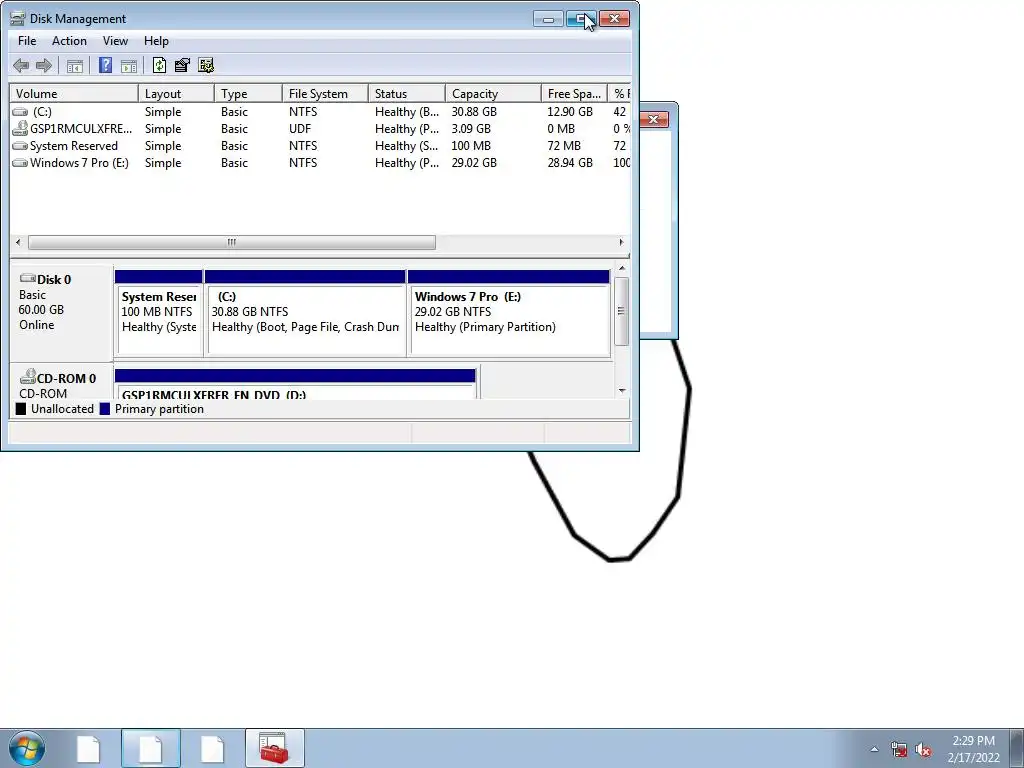Open the Action menu
This screenshot has height=768, width=1024.
(x=69, y=40)
